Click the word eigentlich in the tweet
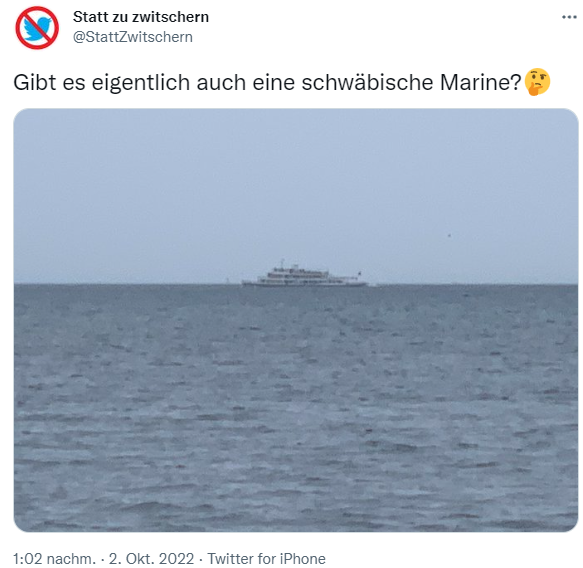 (141, 83)
